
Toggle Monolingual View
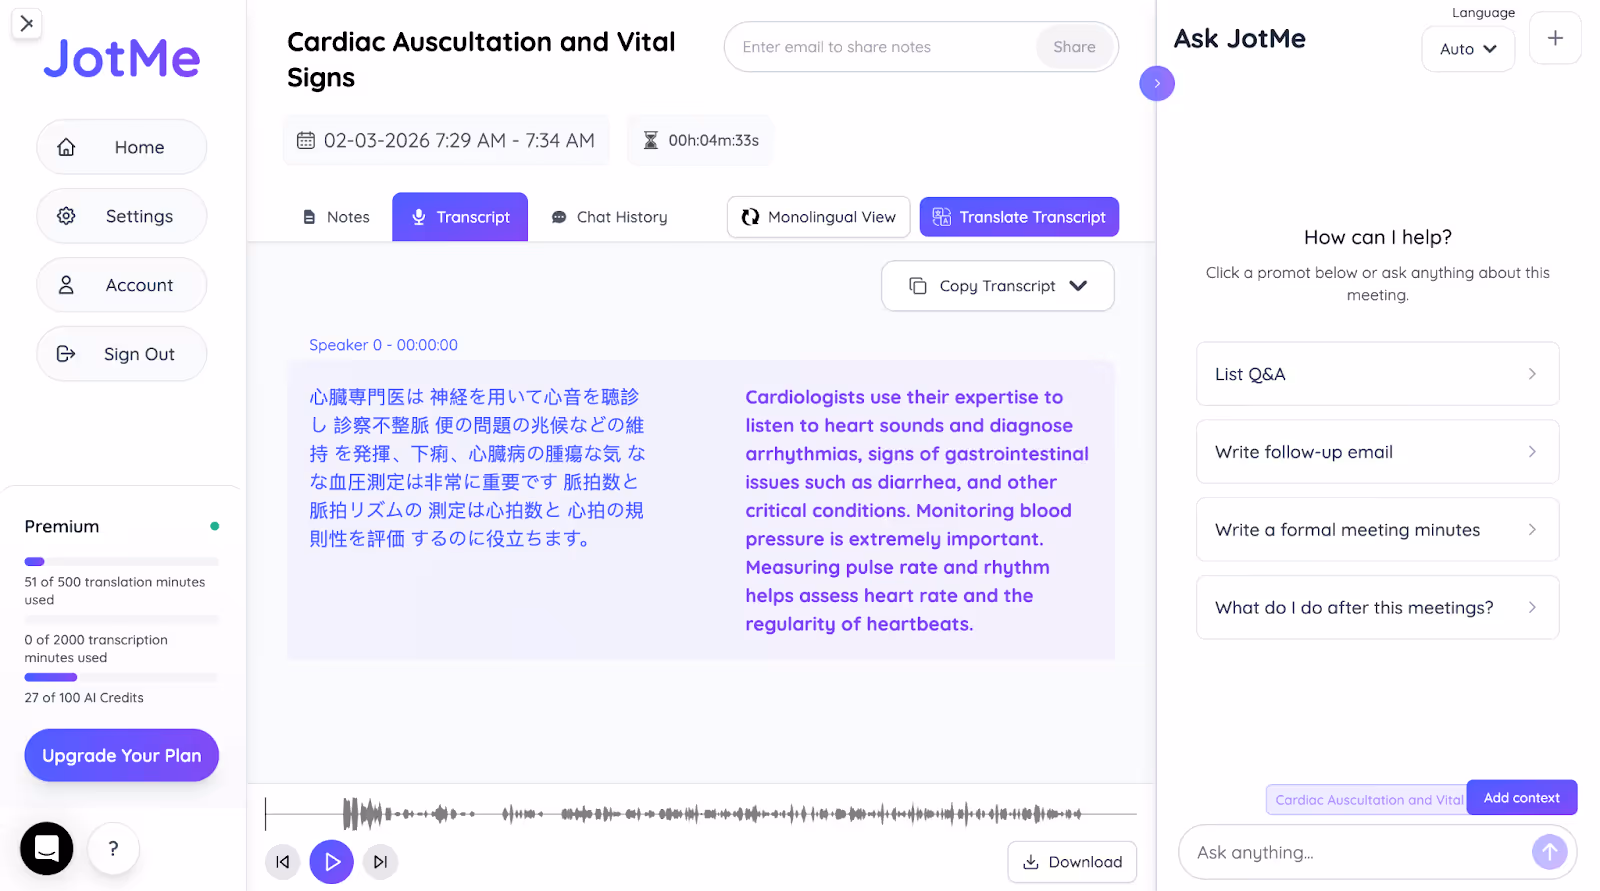click(818, 217)
